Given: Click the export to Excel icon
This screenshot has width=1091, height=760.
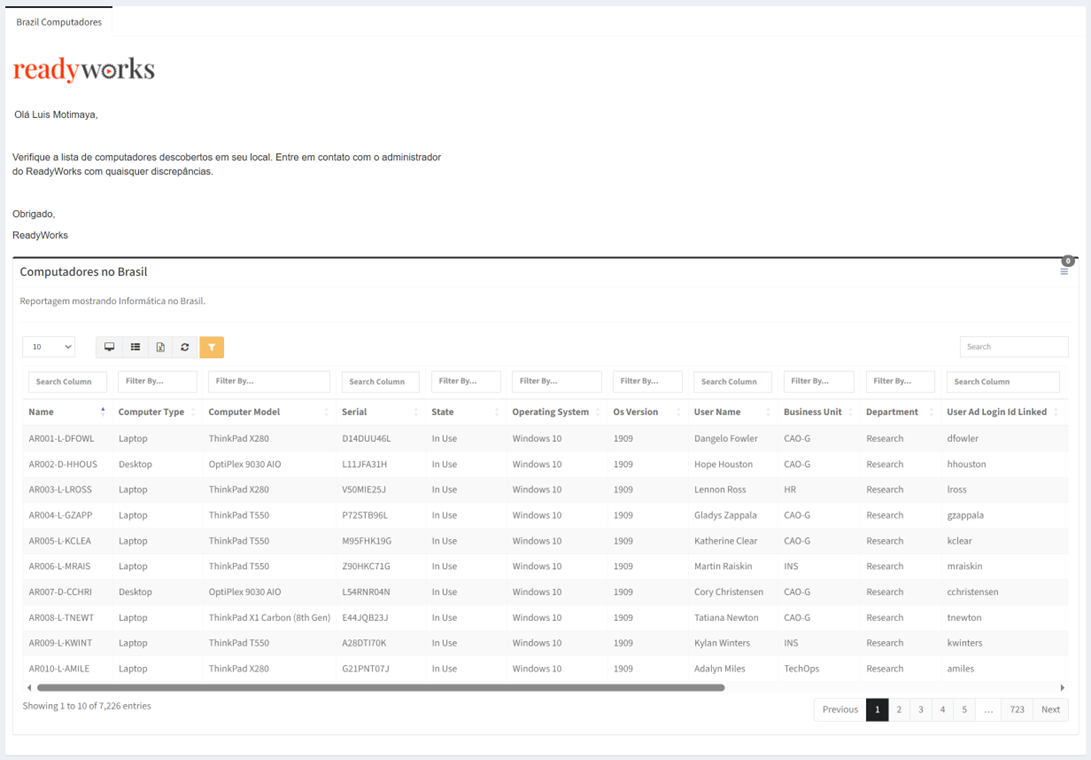Looking at the screenshot, I should pos(160,347).
